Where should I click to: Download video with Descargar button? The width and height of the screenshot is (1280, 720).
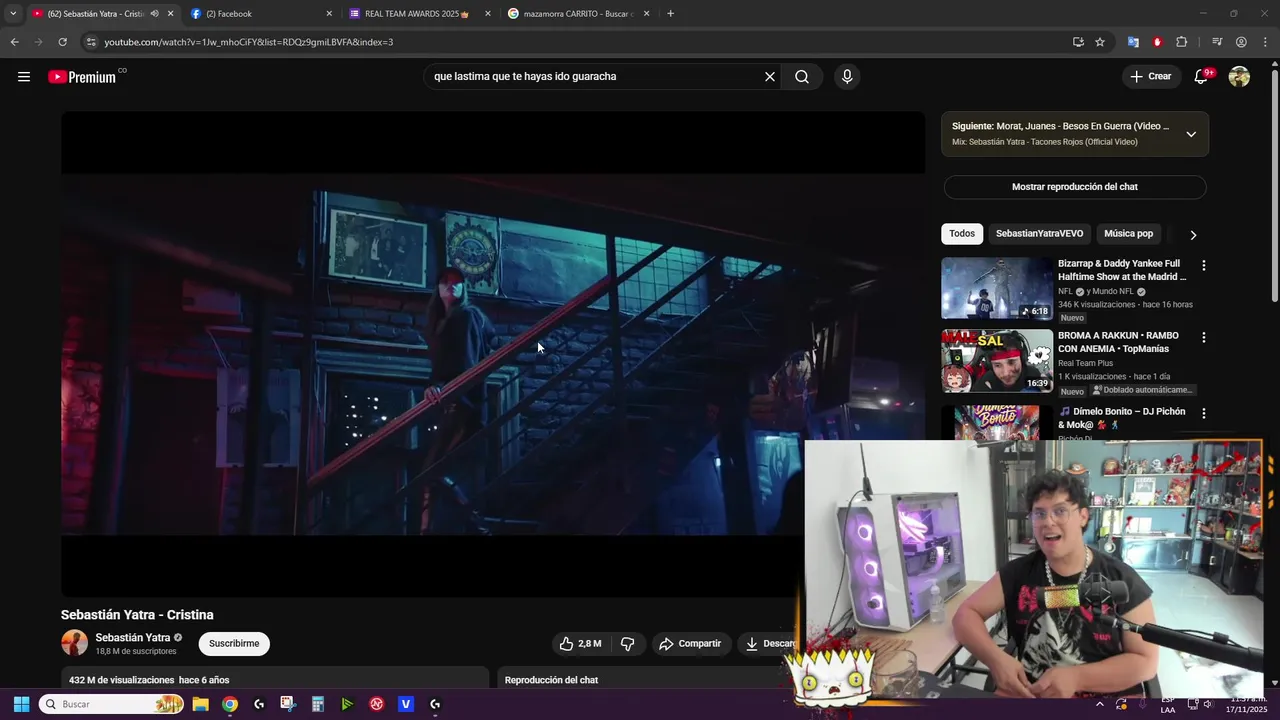[771, 644]
